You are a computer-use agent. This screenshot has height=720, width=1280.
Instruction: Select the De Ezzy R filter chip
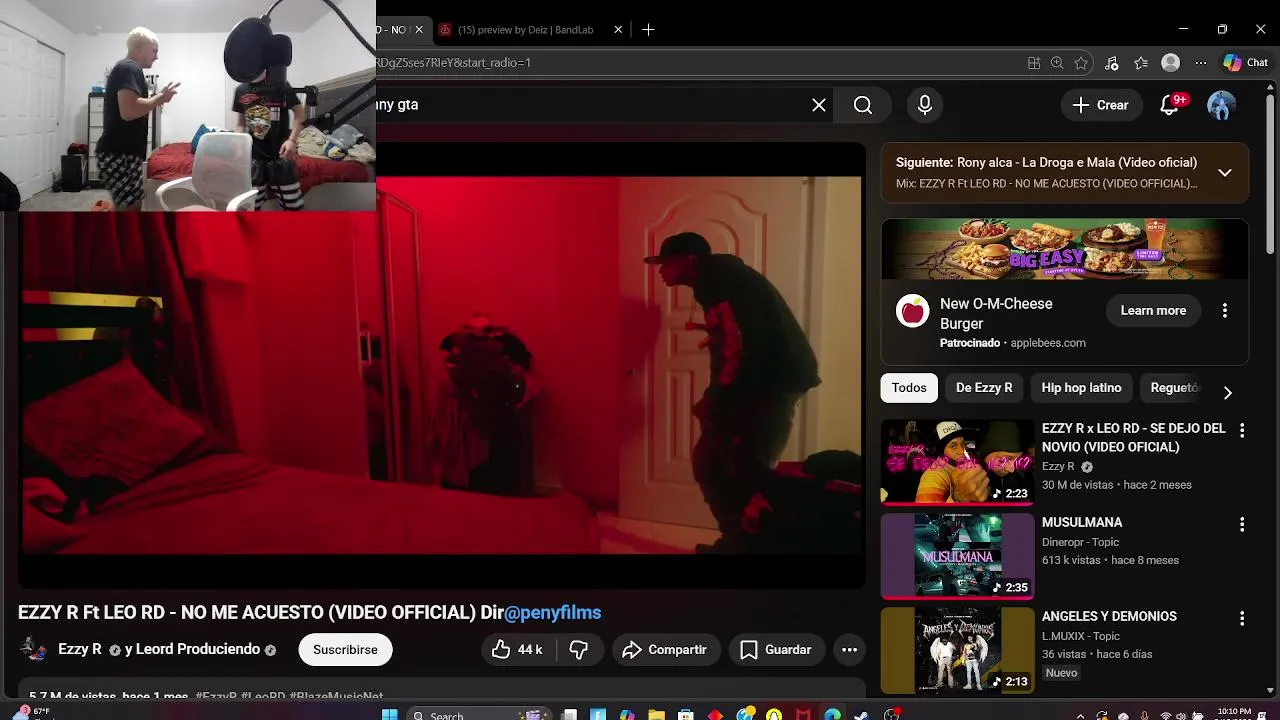pyautogui.click(x=984, y=388)
